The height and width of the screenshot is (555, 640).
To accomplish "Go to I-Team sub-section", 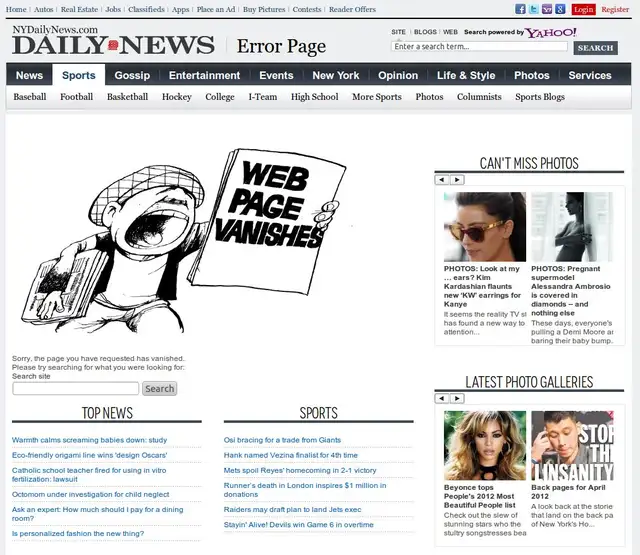I will pyautogui.click(x=263, y=97).
